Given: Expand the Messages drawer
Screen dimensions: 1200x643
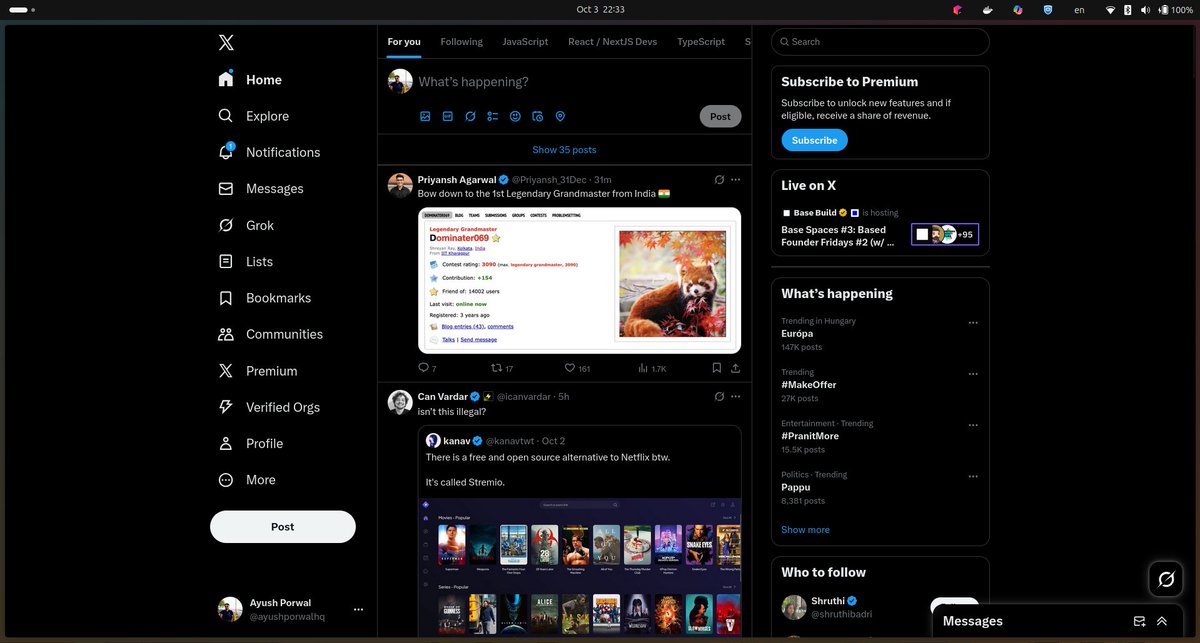Looking at the screenshot, I should [x=1162, y=621].
